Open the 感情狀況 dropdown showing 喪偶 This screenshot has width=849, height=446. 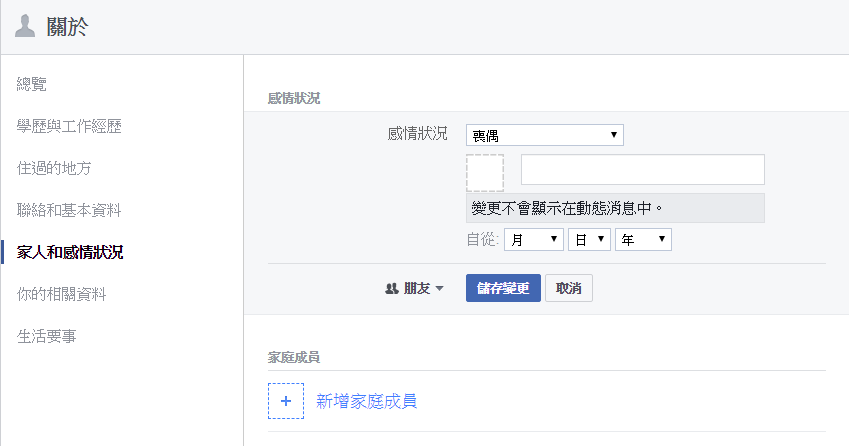544,135
